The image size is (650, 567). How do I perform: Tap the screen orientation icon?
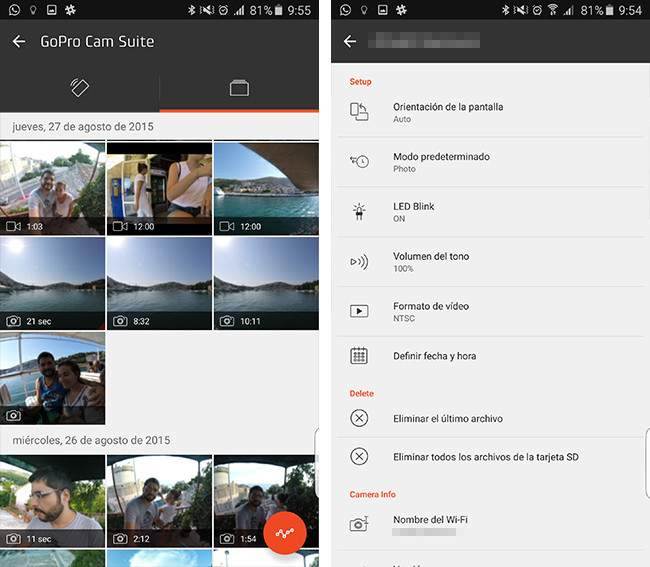pyautogui.click(x=359, y=112)
